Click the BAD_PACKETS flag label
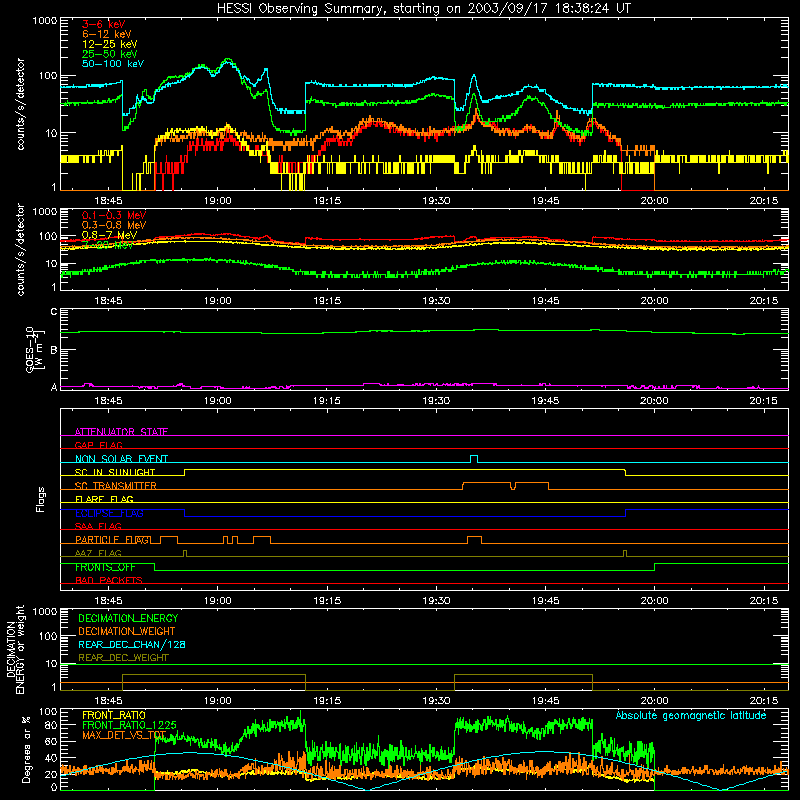800x800 pixels. (x=108, y=580)
